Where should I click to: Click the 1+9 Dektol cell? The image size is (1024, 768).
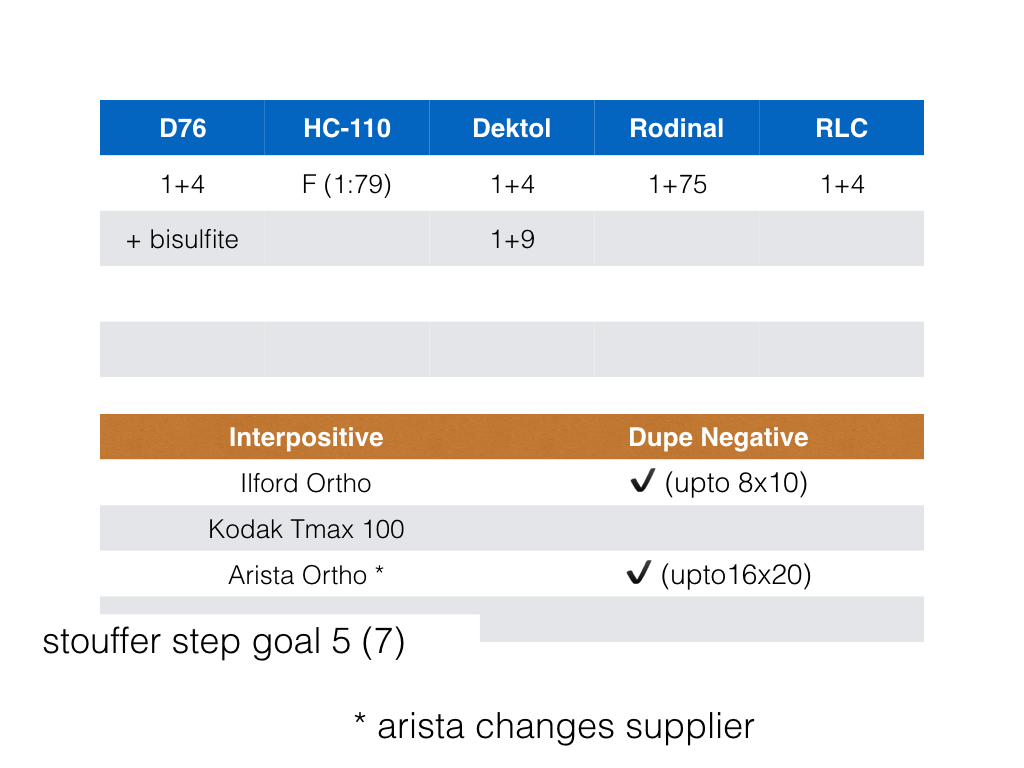pos(512,239)
